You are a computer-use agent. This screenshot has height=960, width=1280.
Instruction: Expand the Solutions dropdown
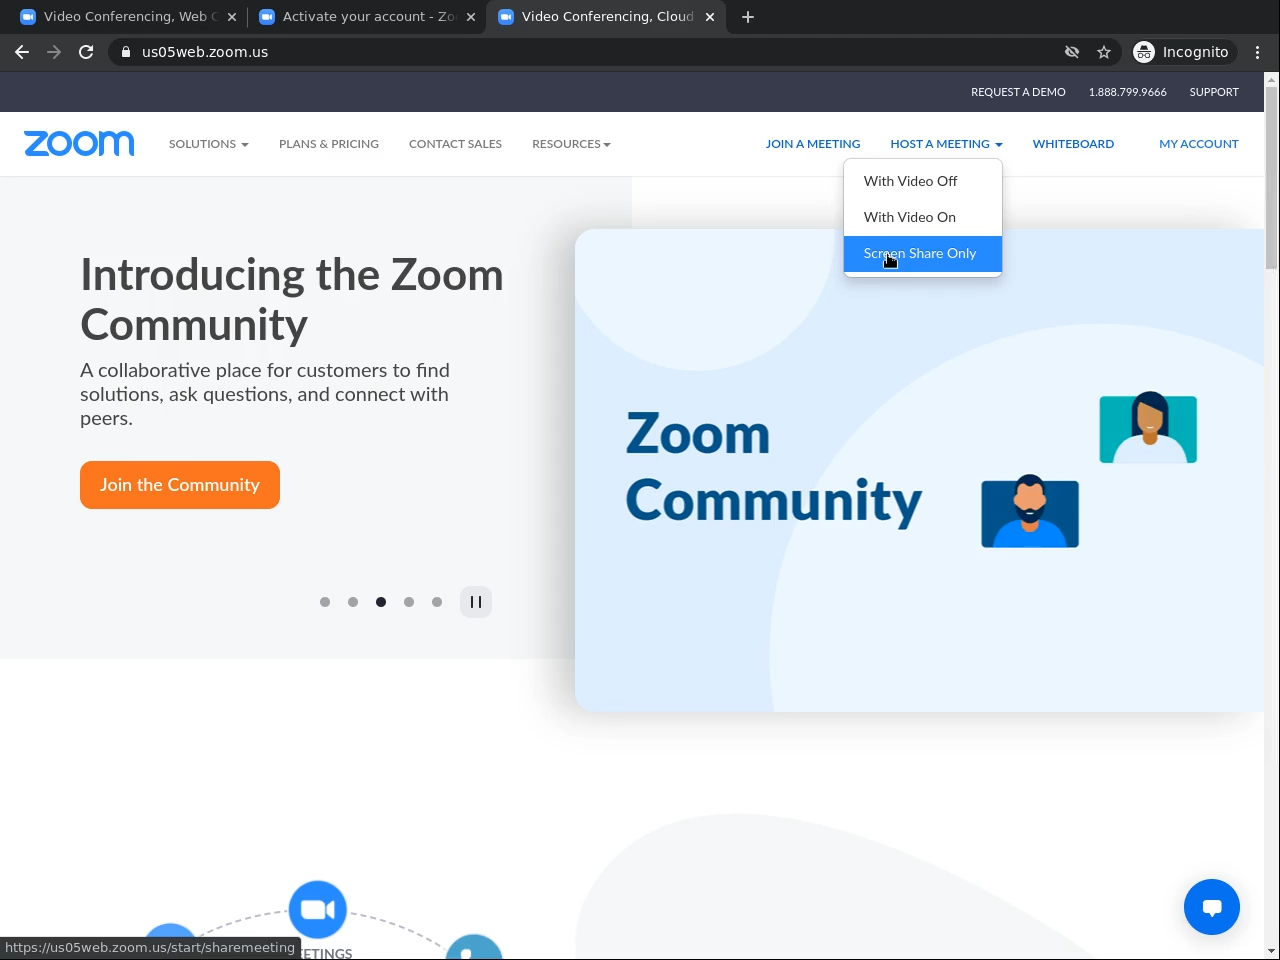pos(208,144)
